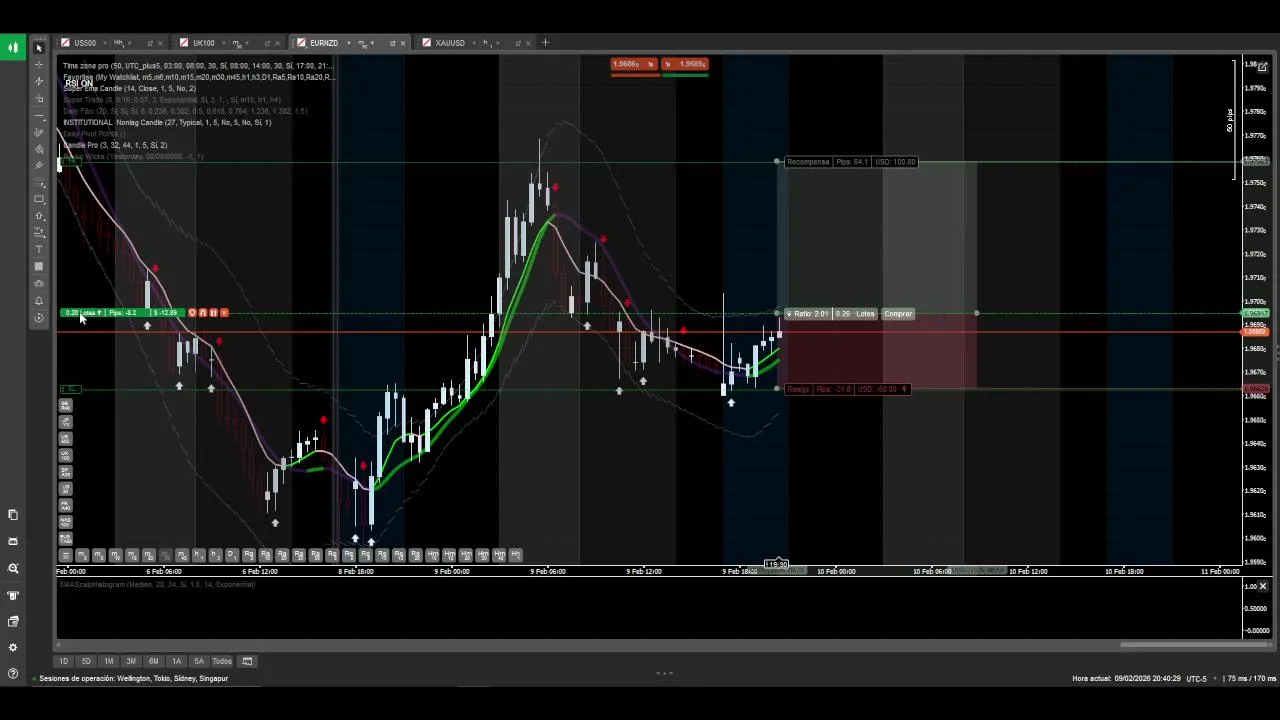This screenshot has height=720, width=1280.
Task: Open the settings gear in sidebar
Action: [x=13, y=647]
